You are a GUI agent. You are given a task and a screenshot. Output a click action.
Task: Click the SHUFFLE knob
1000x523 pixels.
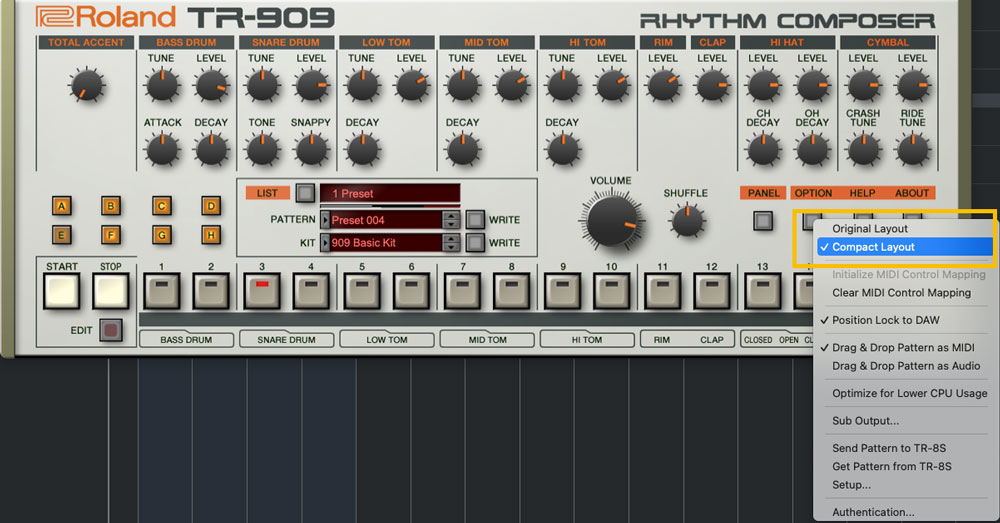pos(687,221)
